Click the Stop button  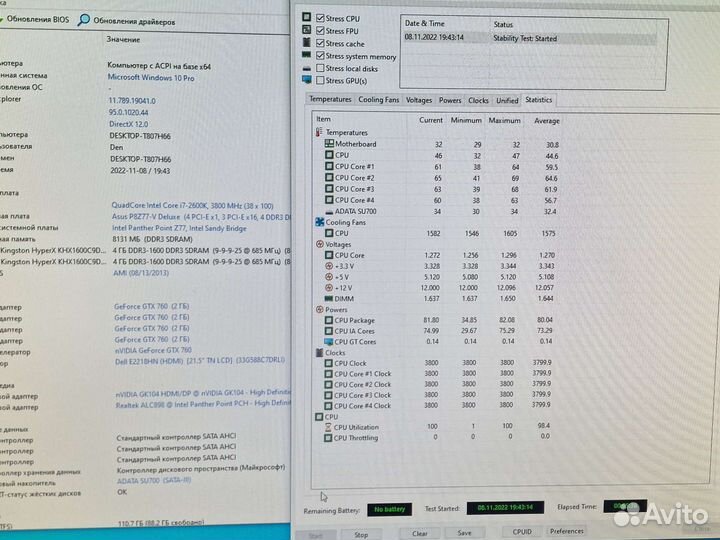pyautogui.click(x=361, y=535)
